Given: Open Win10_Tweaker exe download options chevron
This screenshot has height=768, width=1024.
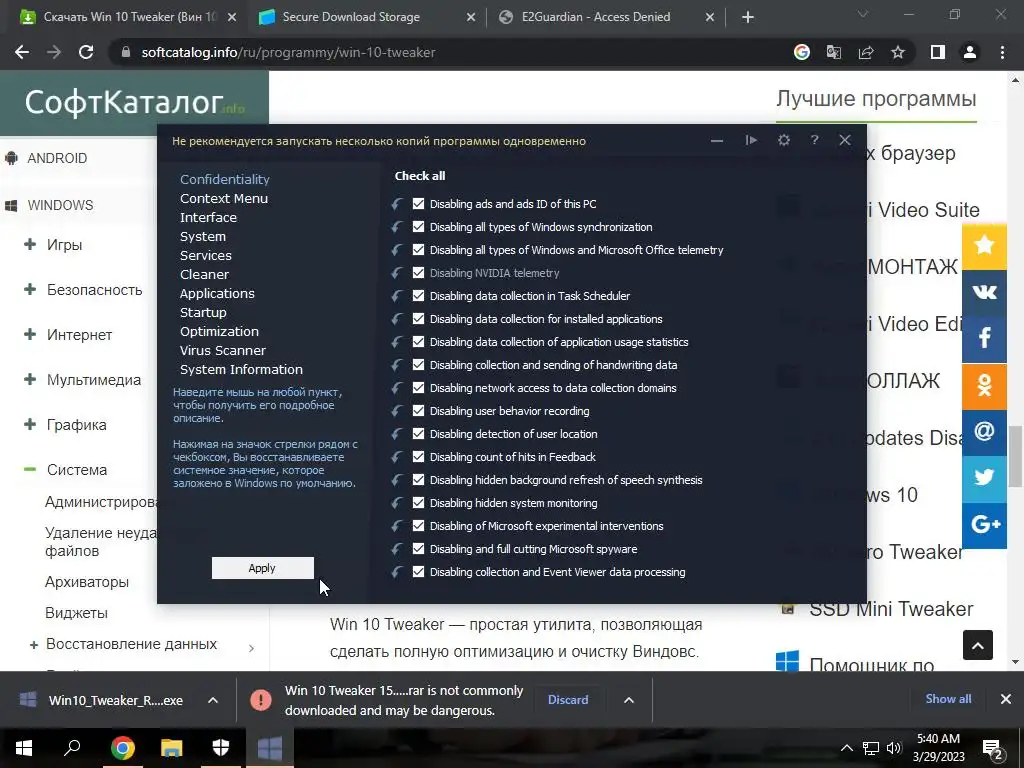Looking at the screenshot, I should point(212,700).
